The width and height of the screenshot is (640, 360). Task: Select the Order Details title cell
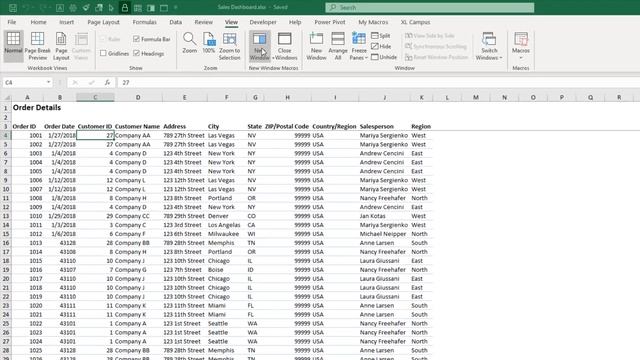(37, 108)
